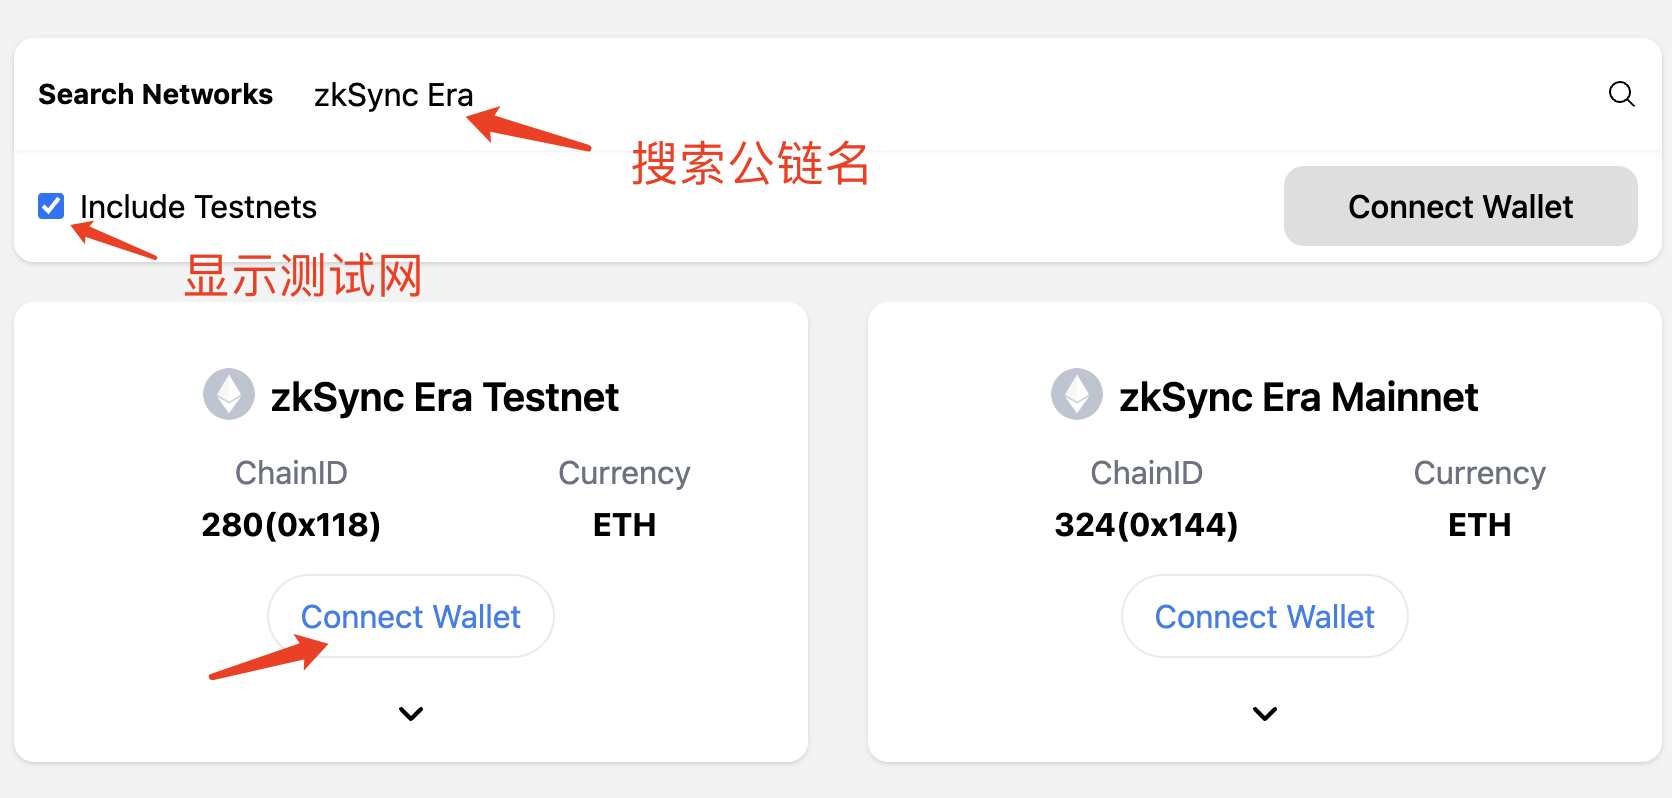Click the zkSync Era Testnet Ethereum logo
This screenshot has height=798, width=1672.
(x=229, y=394)
